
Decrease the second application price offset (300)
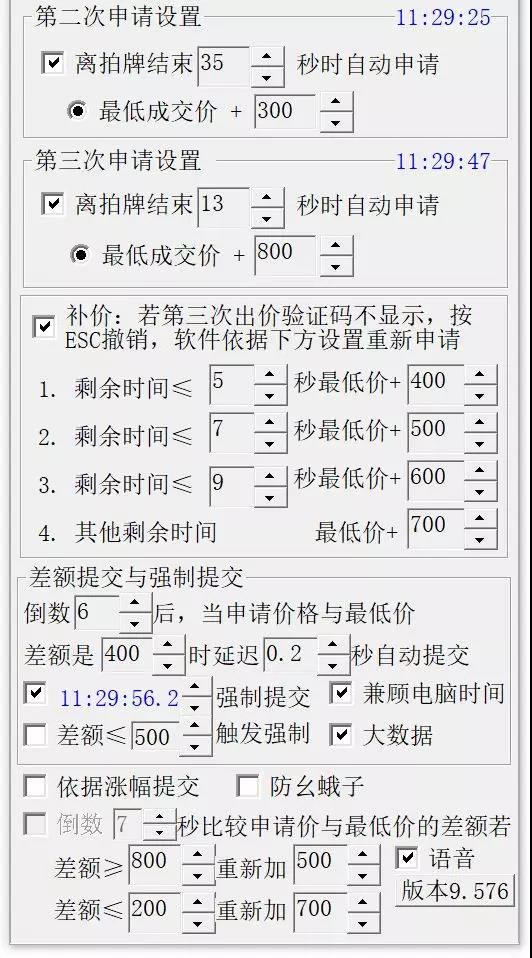point(335,122)
